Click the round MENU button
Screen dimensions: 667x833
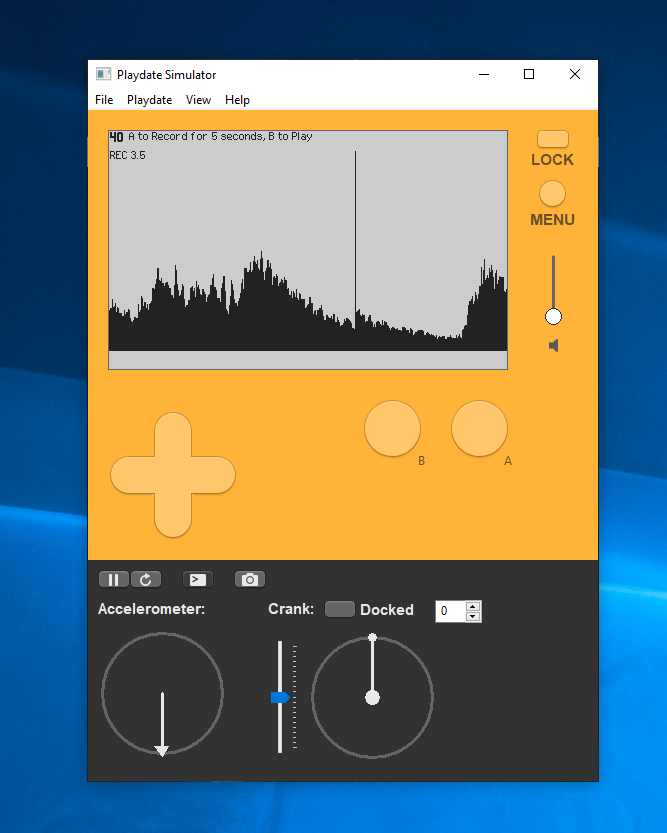(552, 193)
